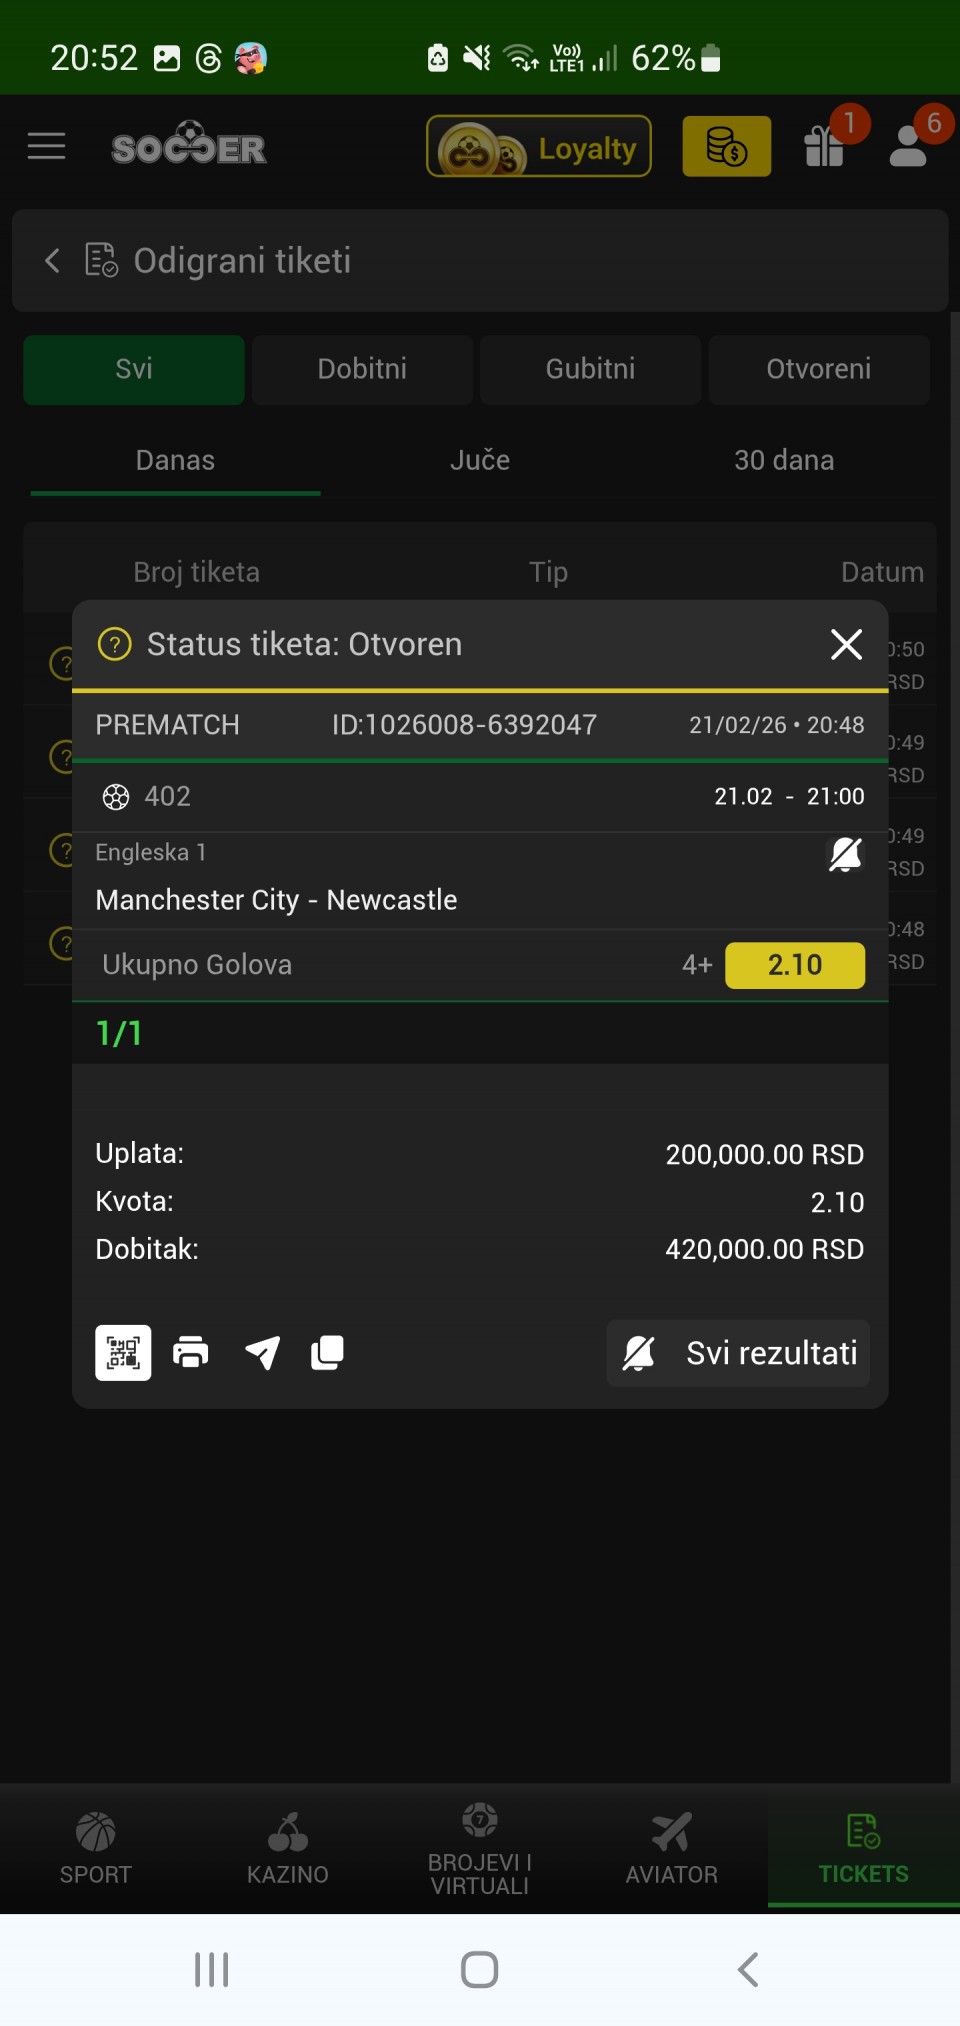Viewport: 960px width, 2026px height.
Task: Tap the 2.10 odds box
Action: point(795,965)
